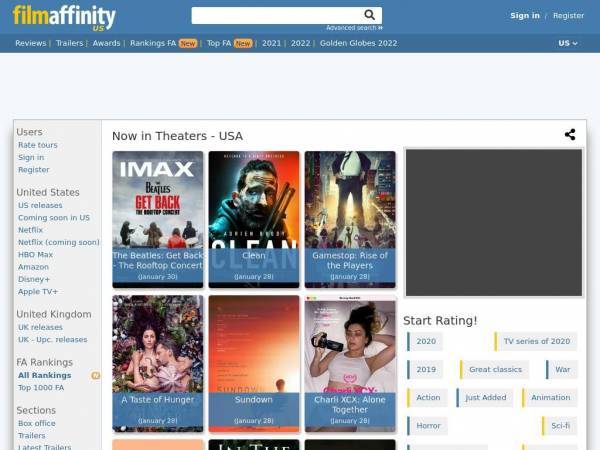Click Rate tours in the sidebar
The width and height of the screenshot is (600, 450).
[x=38, y=145]
